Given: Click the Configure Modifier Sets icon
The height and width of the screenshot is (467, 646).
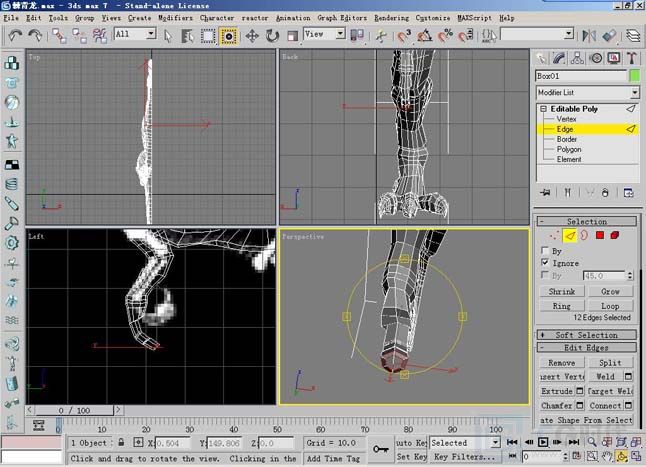Looking at the screenshot, I should click(628, 193).
